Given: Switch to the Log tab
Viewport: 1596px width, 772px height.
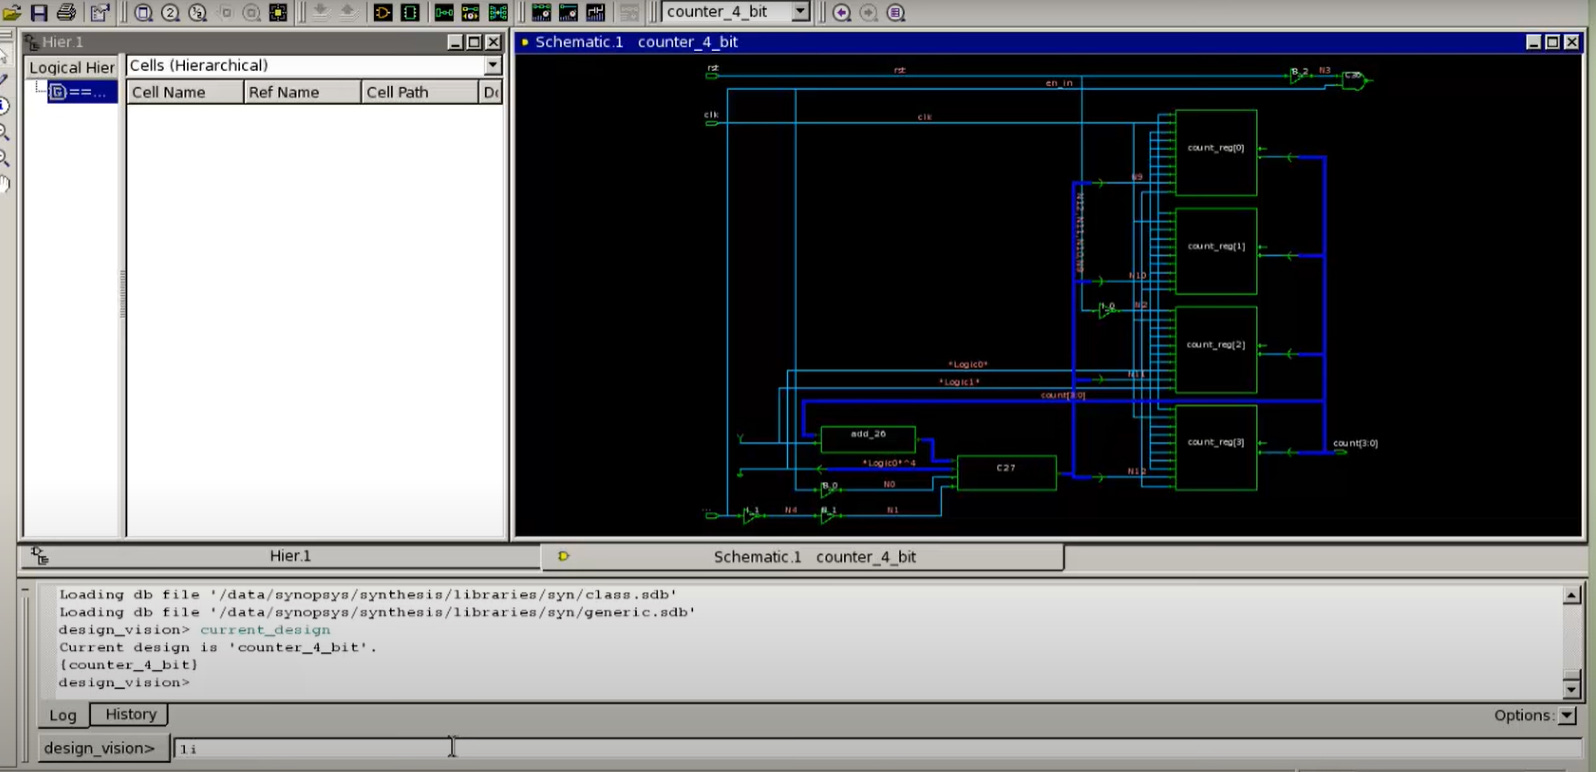Looking at the screenshot, I should coord(62,715).
